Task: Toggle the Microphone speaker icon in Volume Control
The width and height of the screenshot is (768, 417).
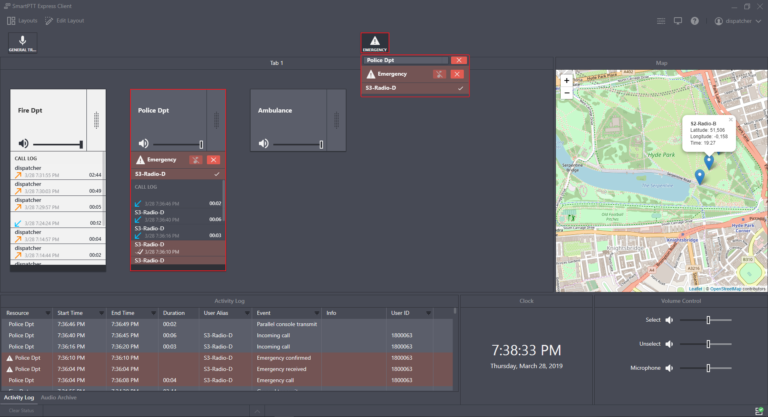Action: point(669,368)
